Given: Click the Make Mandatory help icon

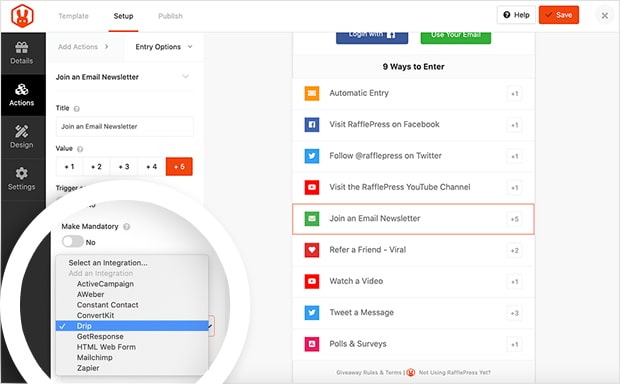Looking at the screenshot, I should 127,227.
